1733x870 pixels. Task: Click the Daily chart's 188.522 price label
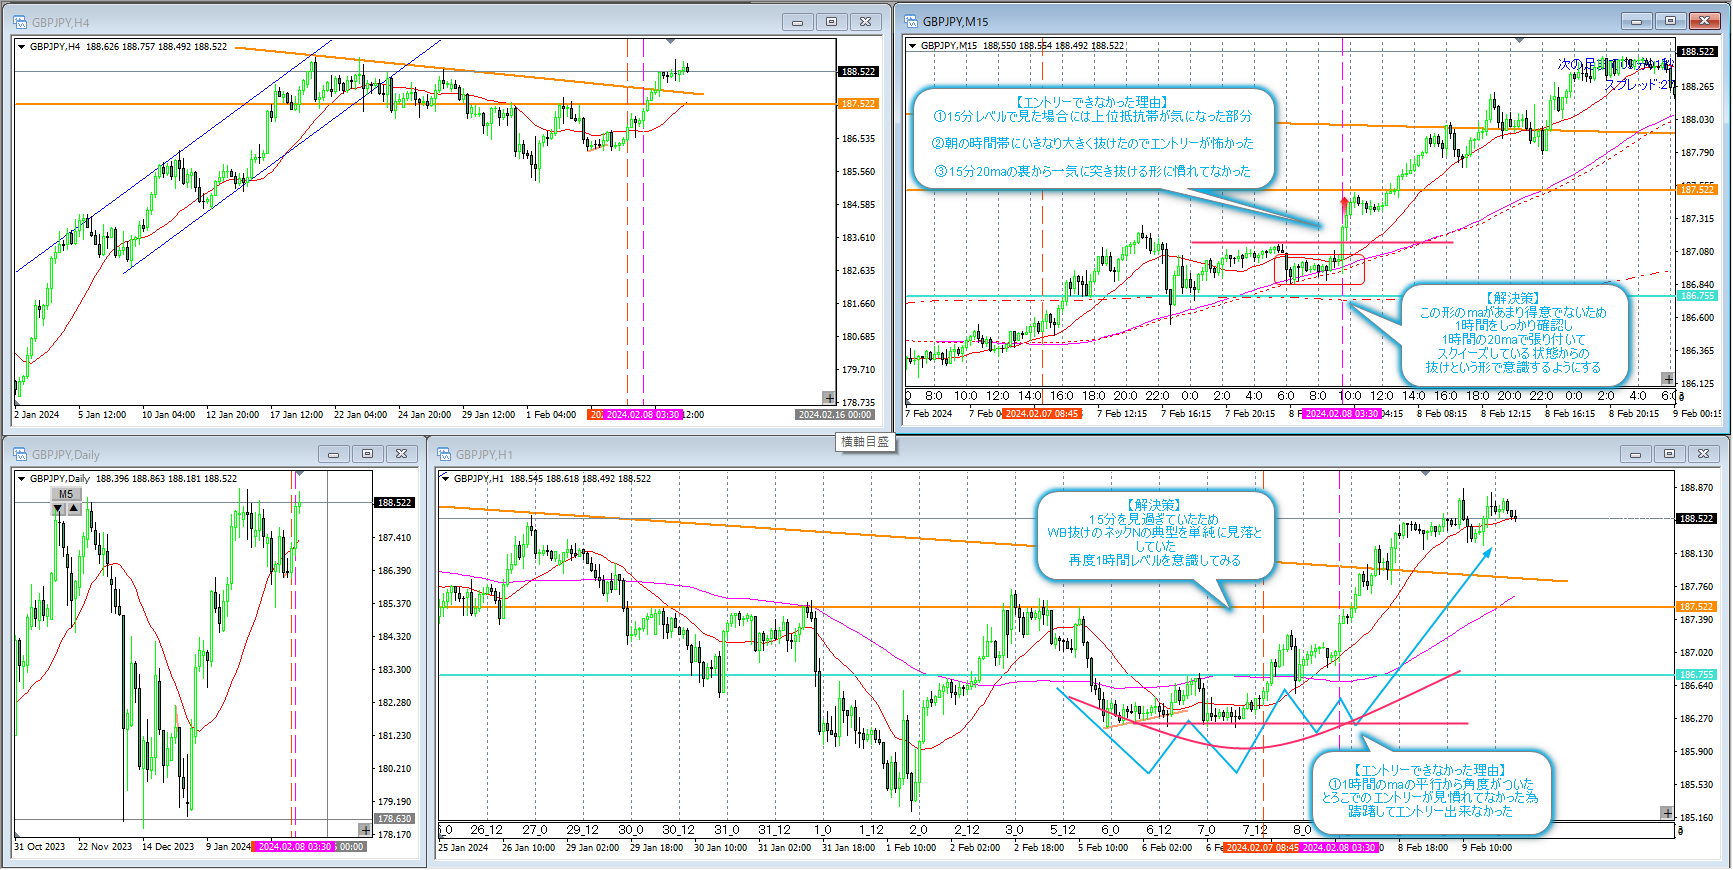click(394, 503)
